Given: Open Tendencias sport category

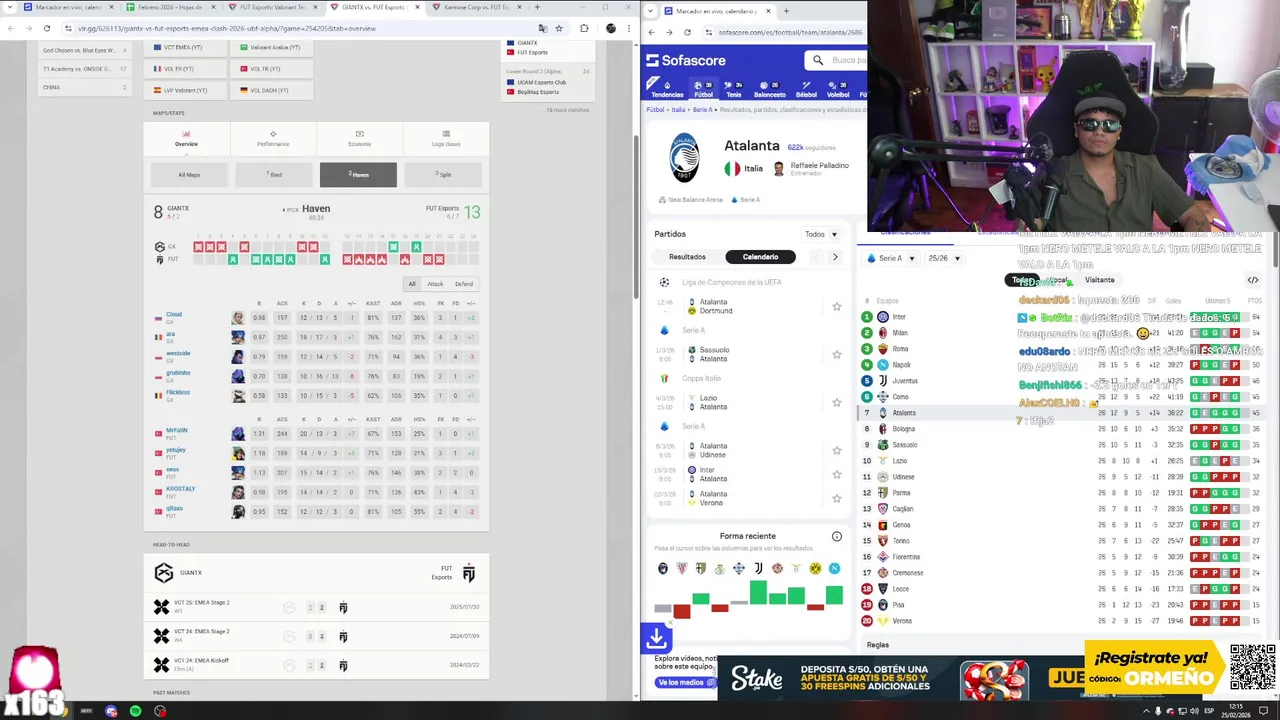Looking at the screenshot, I should coord(667,89).
